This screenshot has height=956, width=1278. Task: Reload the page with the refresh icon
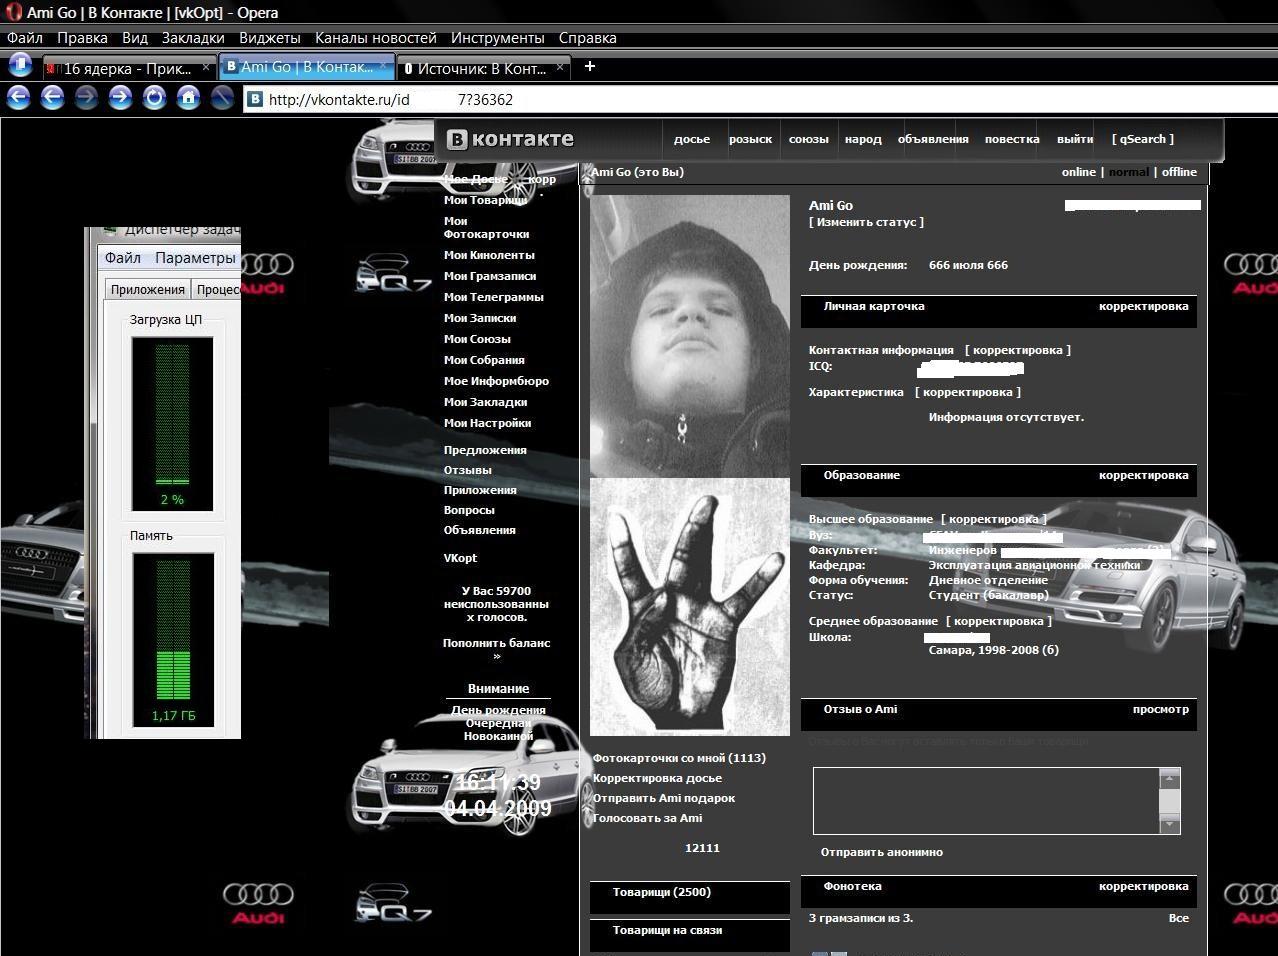[x=154, y=98]
